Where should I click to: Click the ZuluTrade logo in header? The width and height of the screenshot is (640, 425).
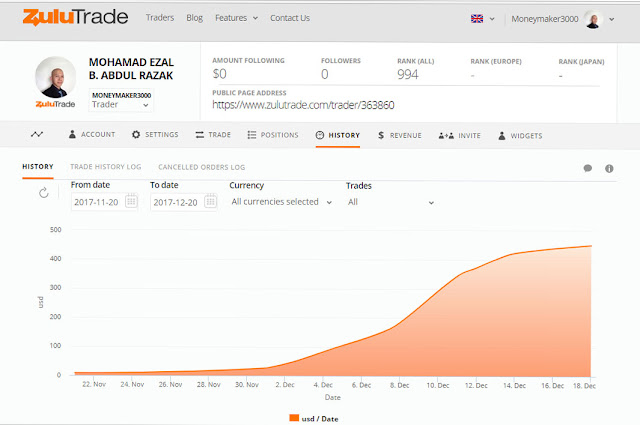(75, 17)
